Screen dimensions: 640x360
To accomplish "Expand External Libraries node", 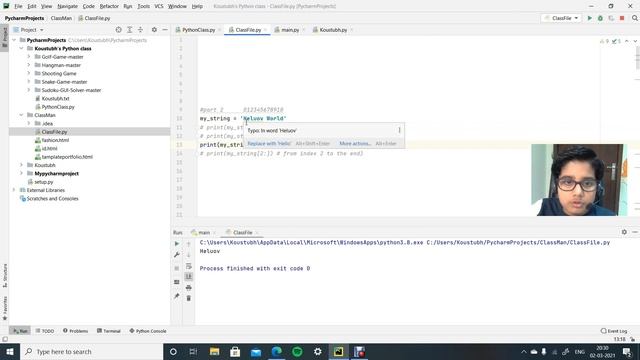I will pos(14,190).
